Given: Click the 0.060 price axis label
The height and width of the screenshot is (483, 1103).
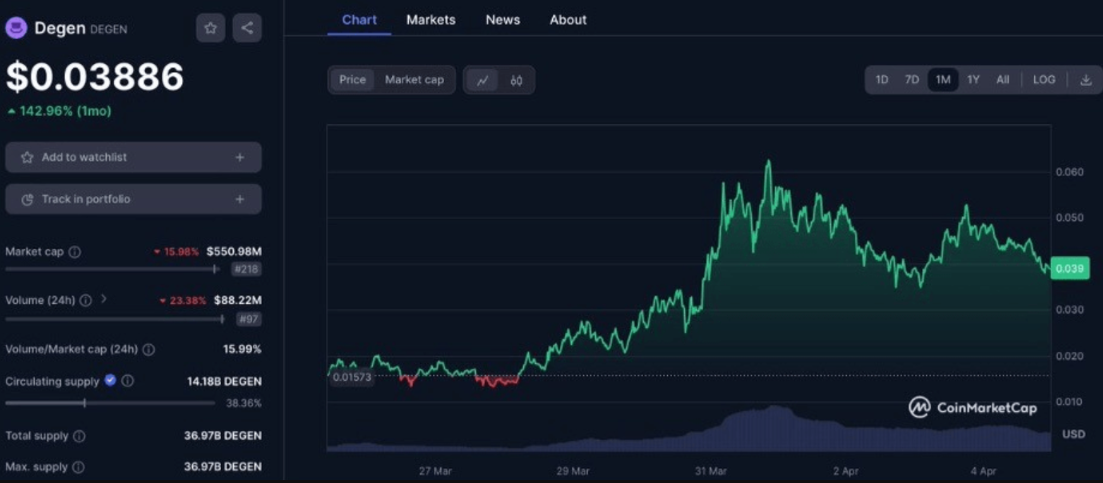Looking at the screenshot, I should click(1069, 172).
